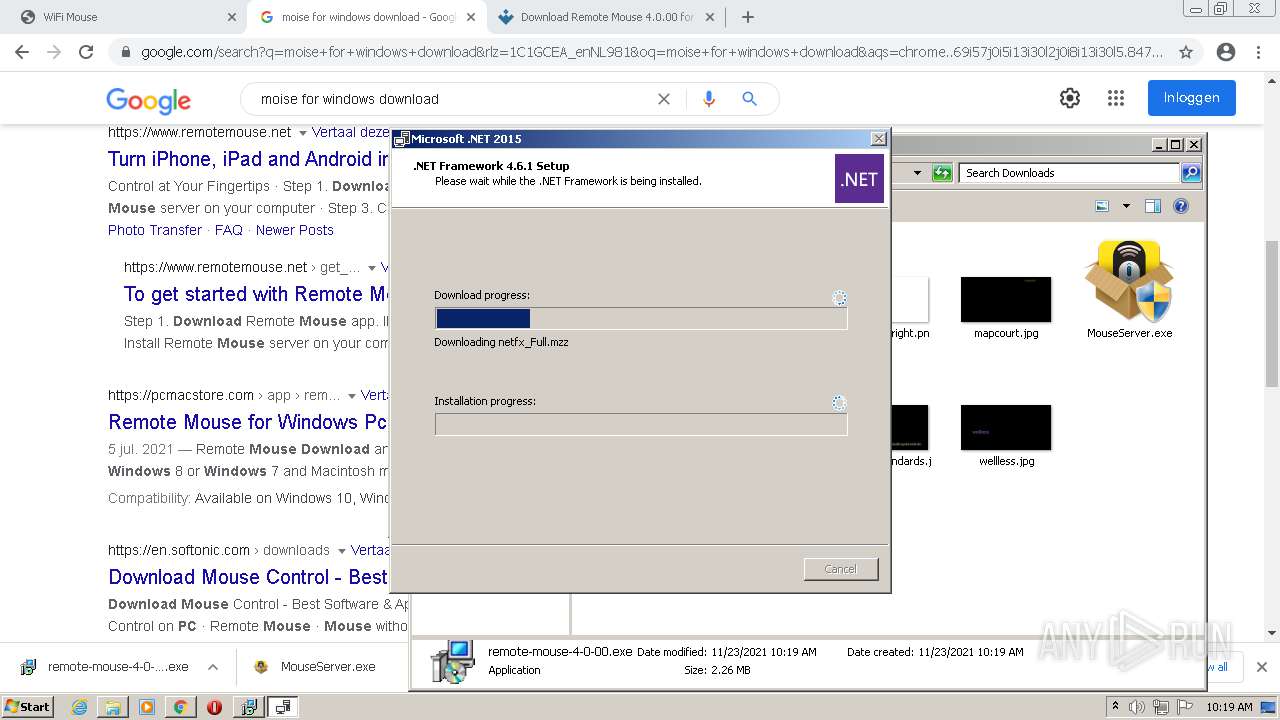Image resolution: width=1280 pixels, height=720 pixels.
Task: Expand the en.softonic.com result options arrow
Action: coord(342,551)
